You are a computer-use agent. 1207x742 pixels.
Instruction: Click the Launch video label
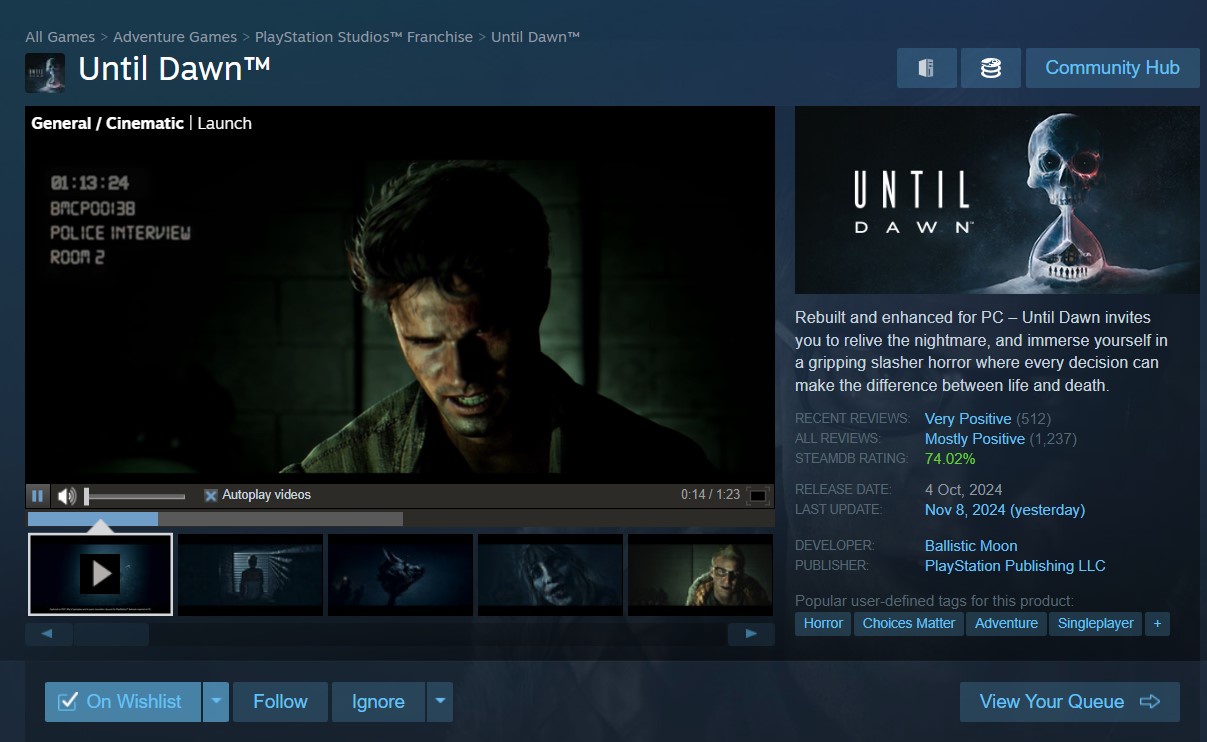(x=225, y=123)
